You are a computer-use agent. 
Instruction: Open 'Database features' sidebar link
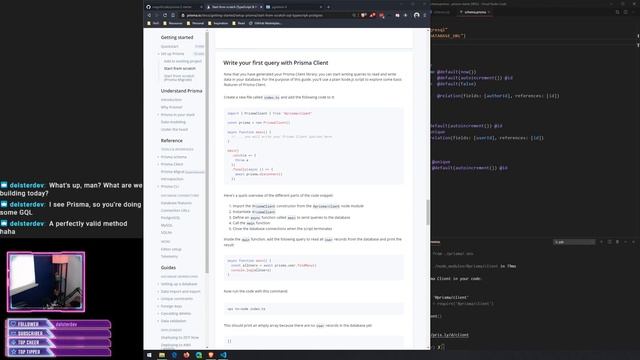pyautogui.click(x=176, y=203)
